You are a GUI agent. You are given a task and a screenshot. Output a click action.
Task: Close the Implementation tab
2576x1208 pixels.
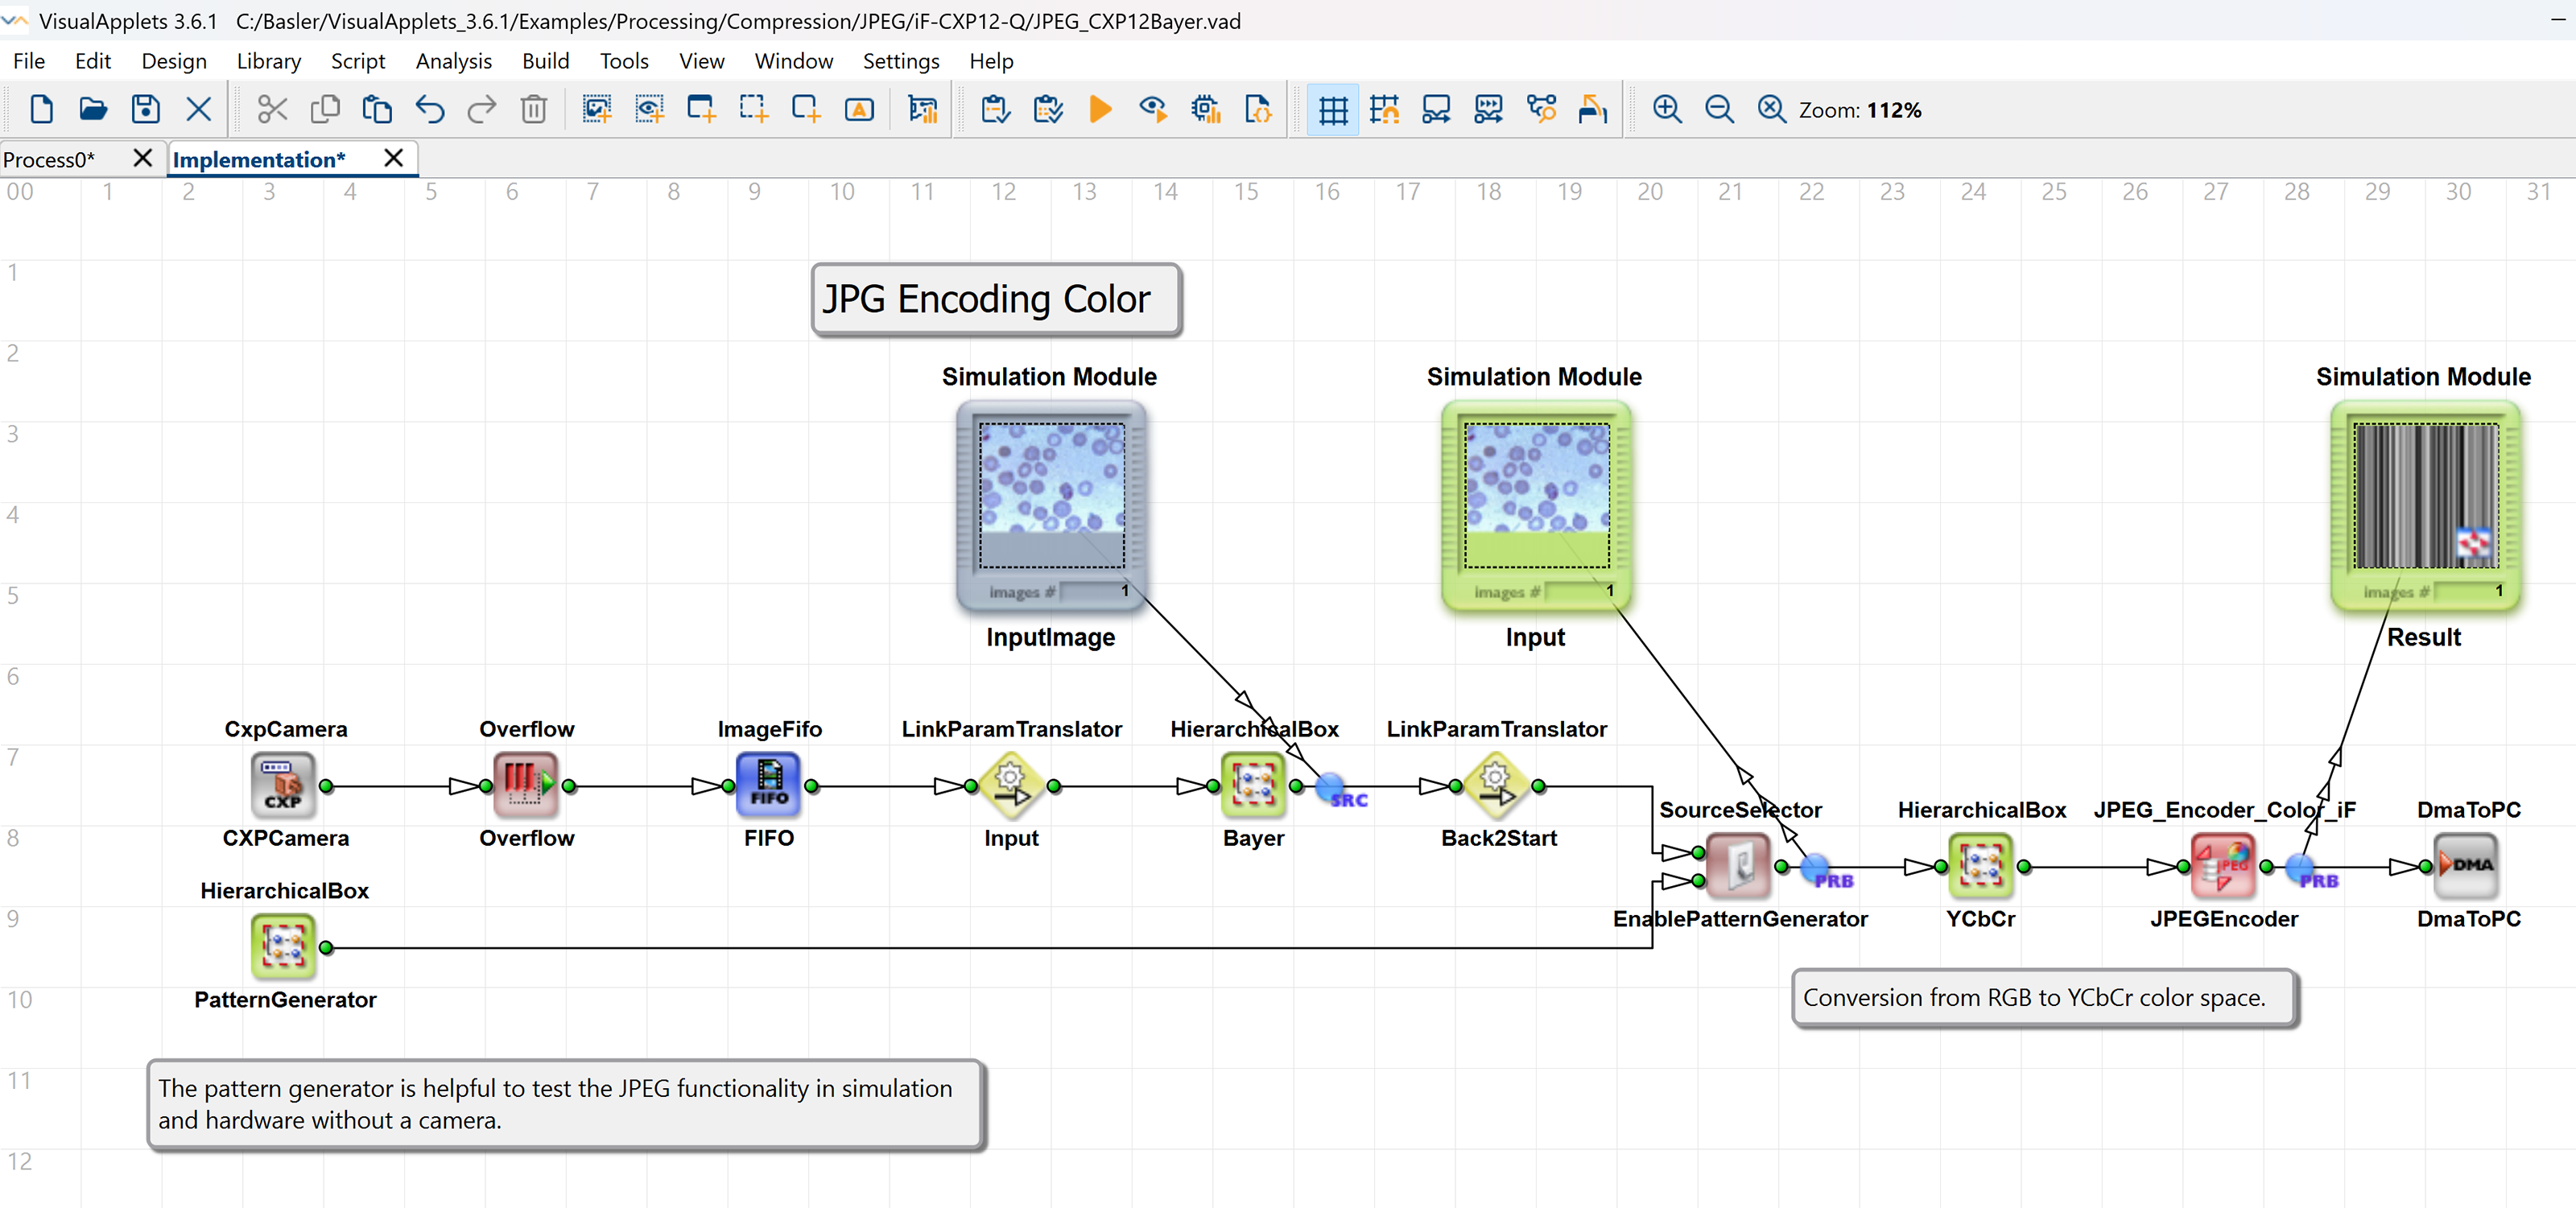394,158
